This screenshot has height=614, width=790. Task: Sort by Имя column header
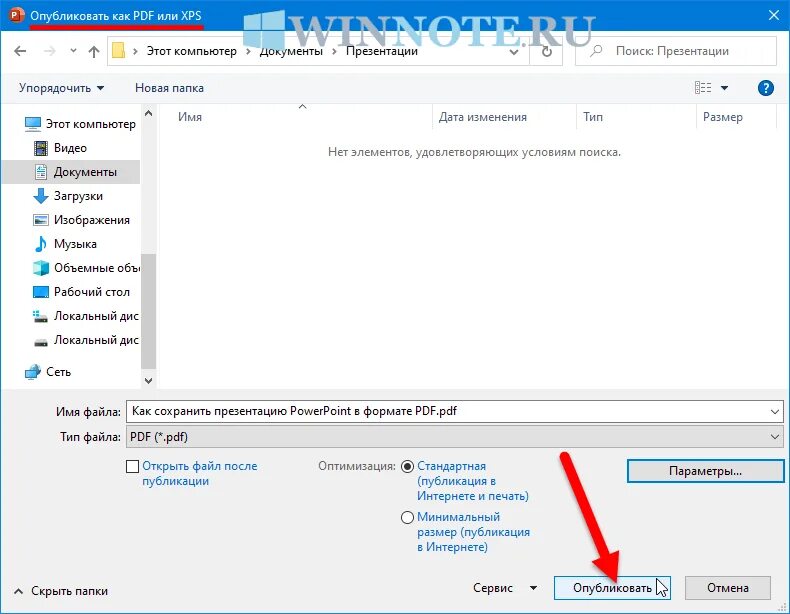190,117
